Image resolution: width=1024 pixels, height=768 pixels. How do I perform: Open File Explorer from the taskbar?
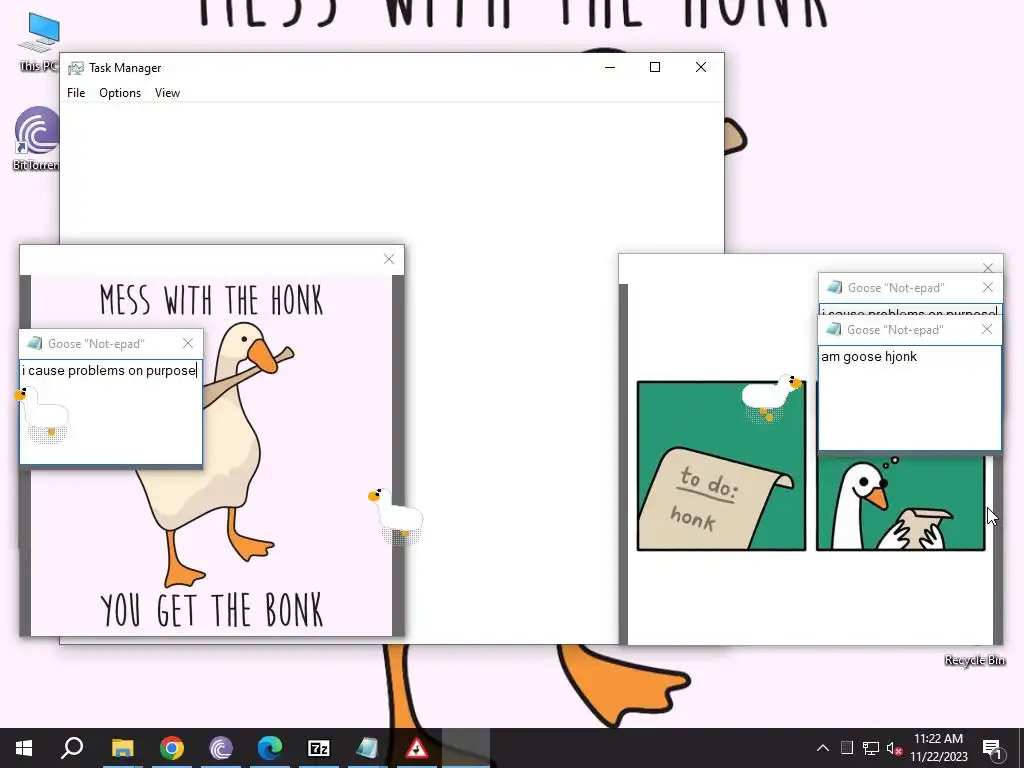[122, 748]
